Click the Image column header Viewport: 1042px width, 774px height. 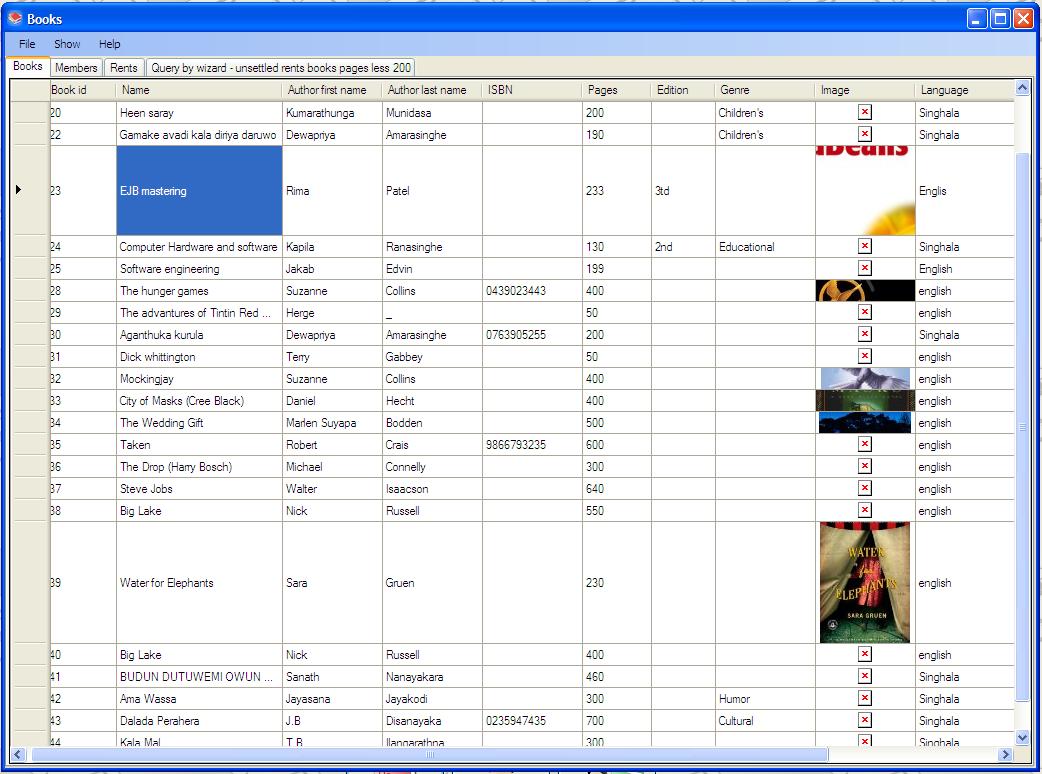tap(865, 90)
